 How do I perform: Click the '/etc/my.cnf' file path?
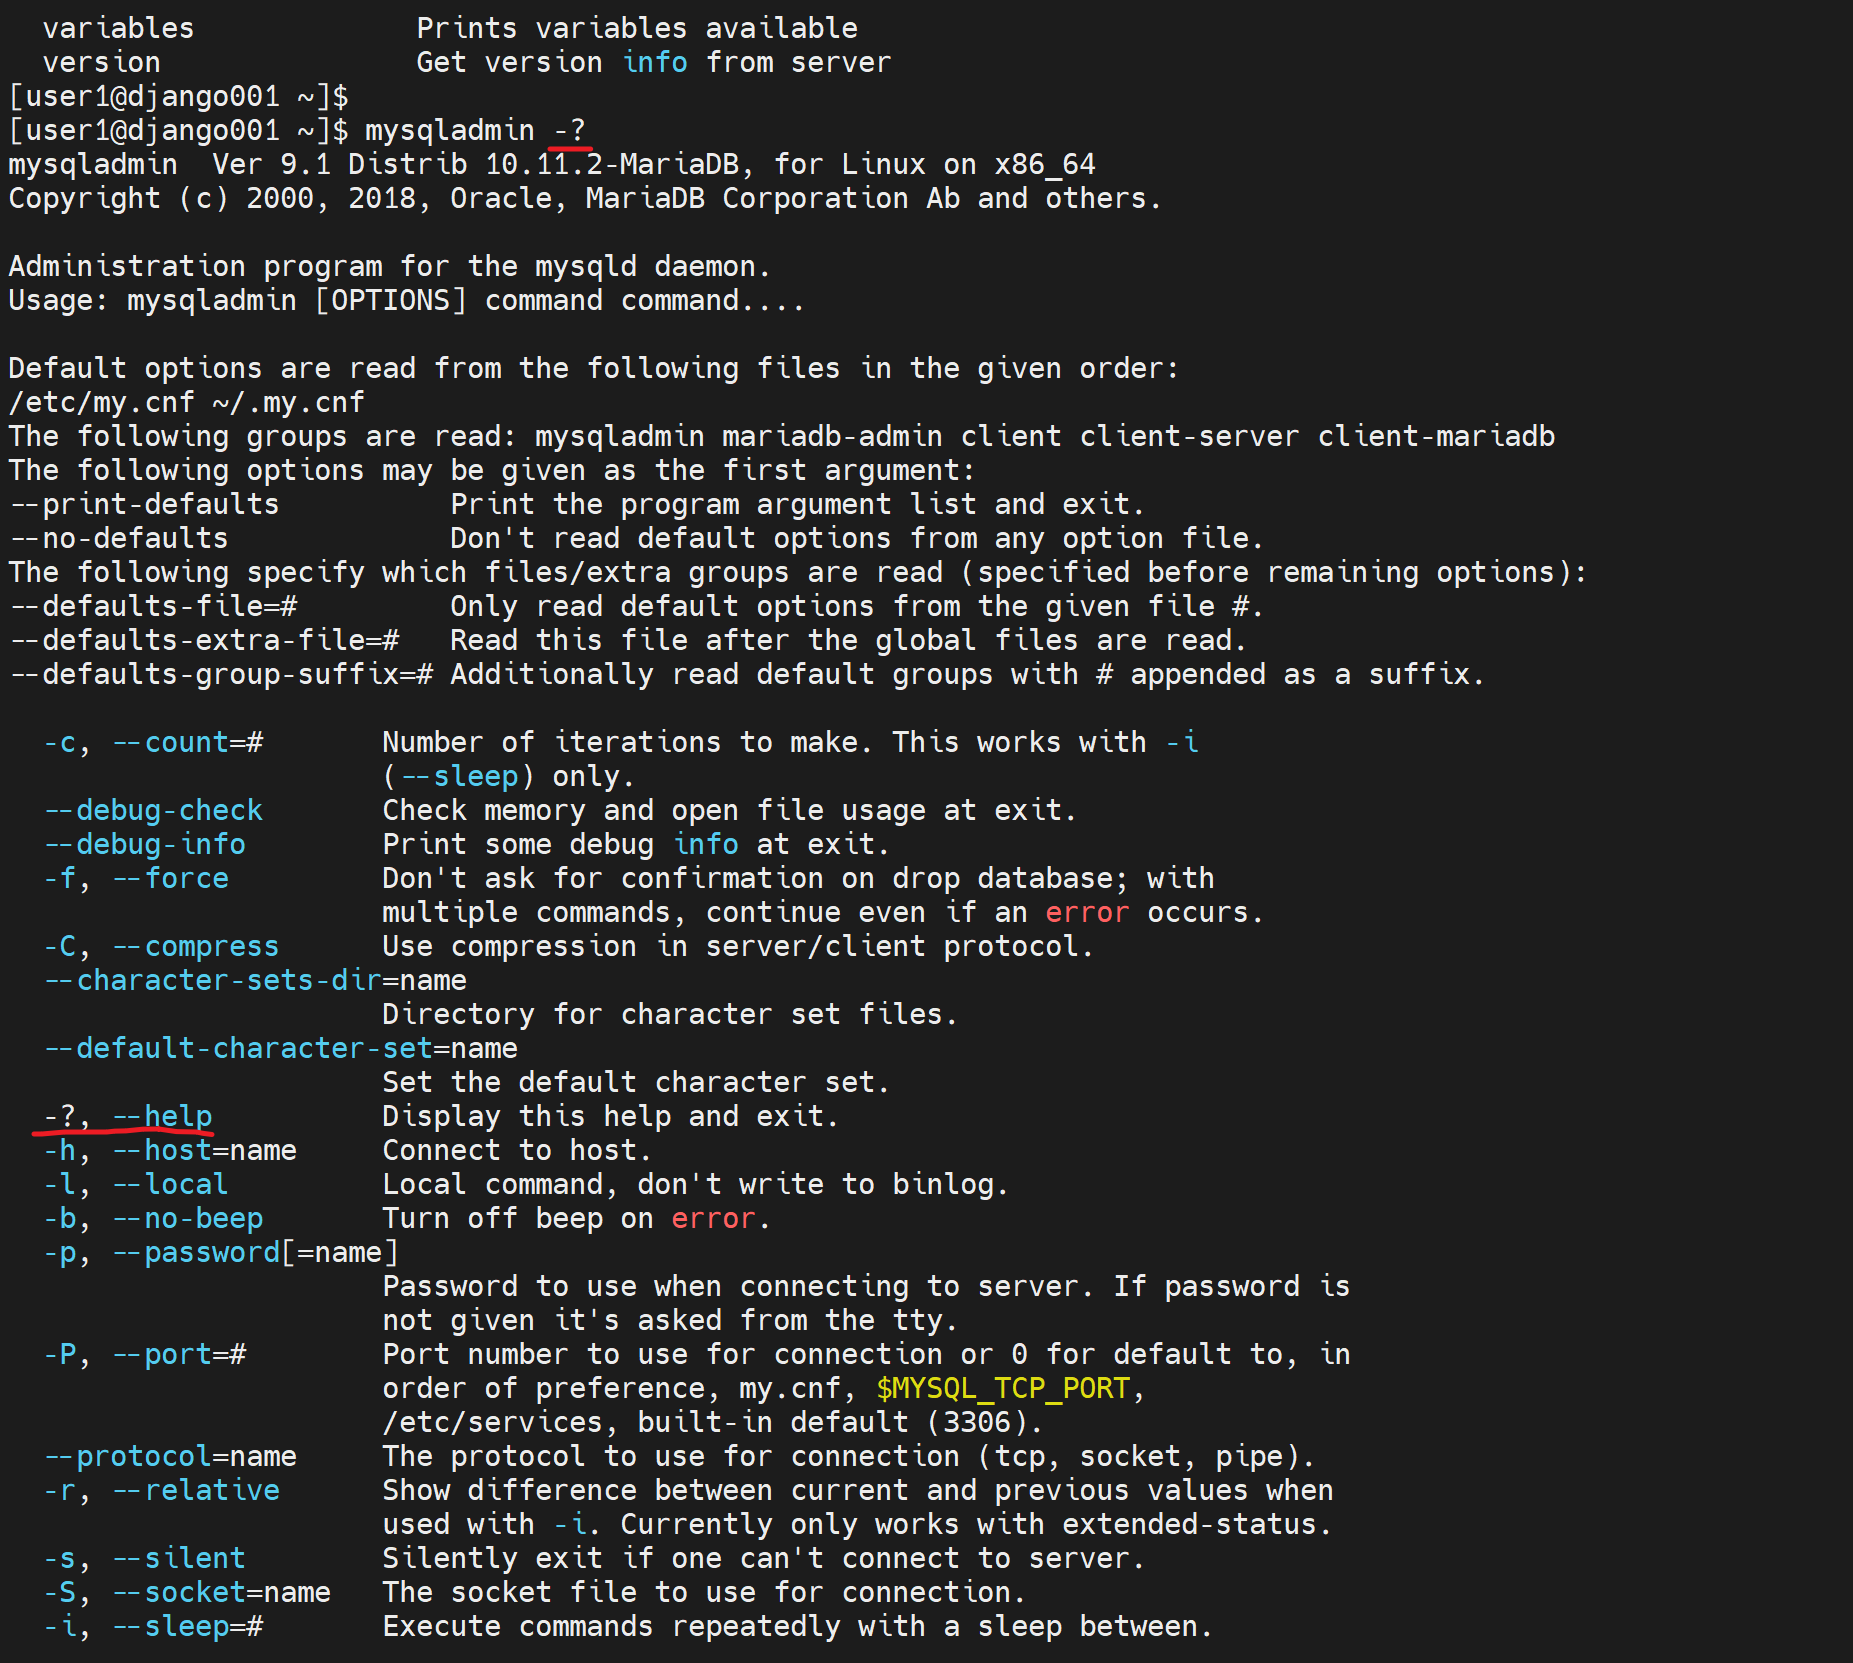[101, 402]
